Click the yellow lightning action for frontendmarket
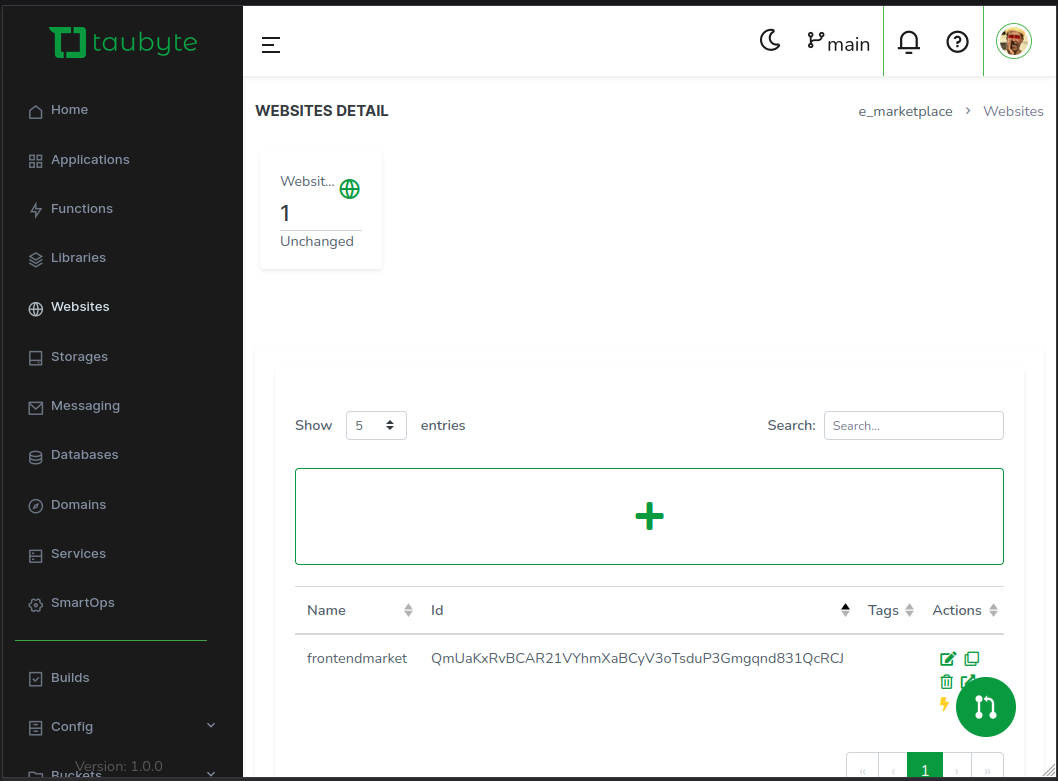The height and width of the screenshot is (781, 1058). [945, 704]
